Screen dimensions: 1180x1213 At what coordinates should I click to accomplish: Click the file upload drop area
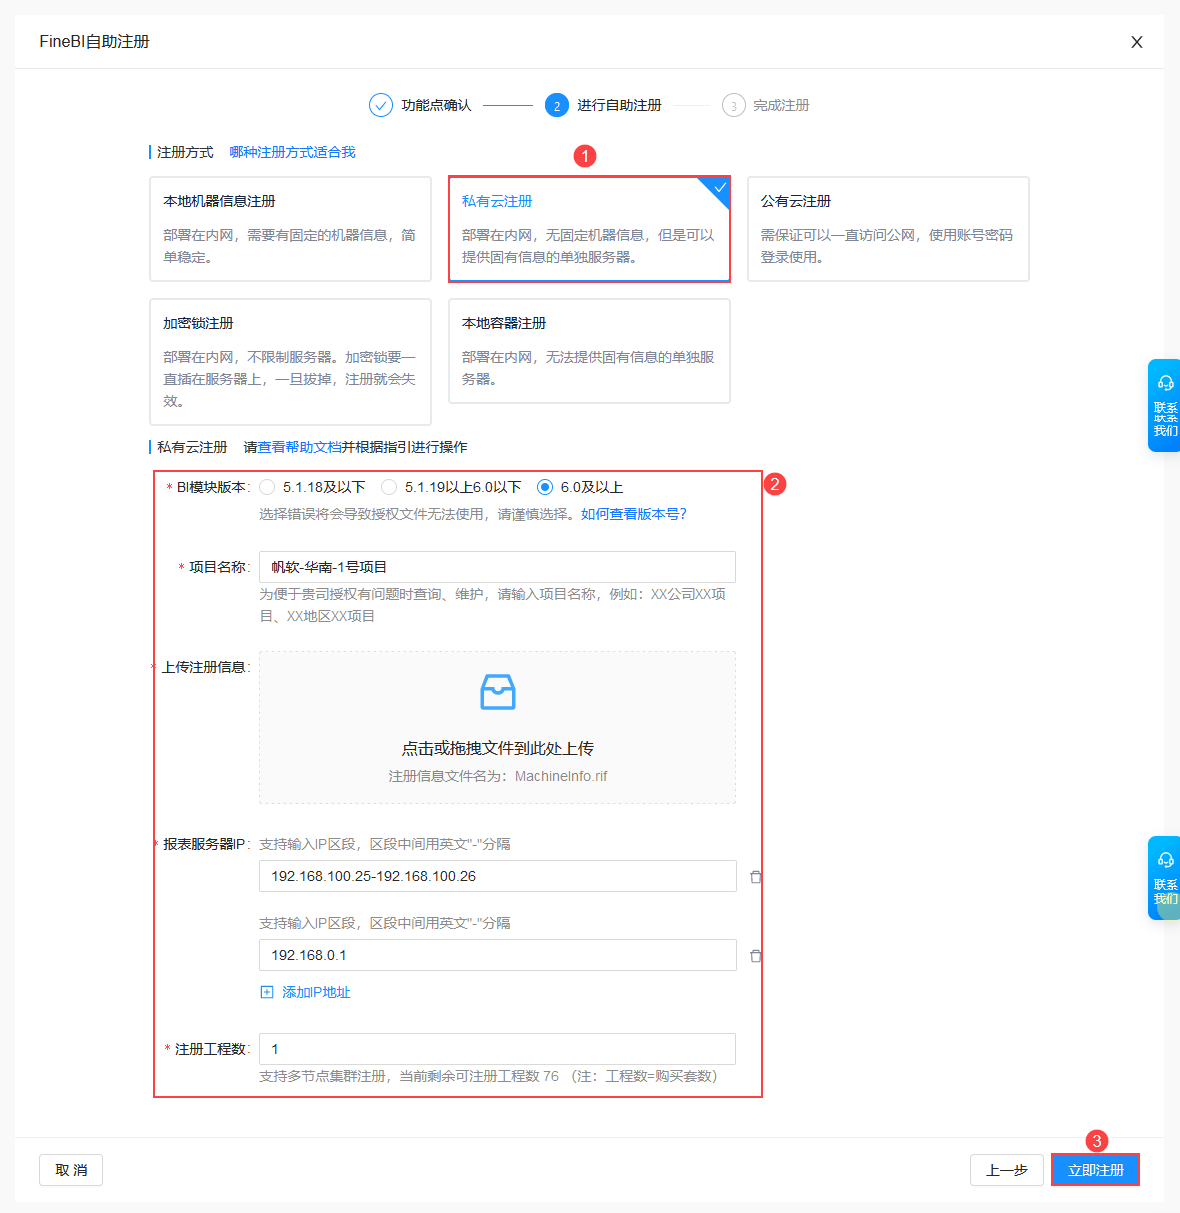tap(497, 728)
